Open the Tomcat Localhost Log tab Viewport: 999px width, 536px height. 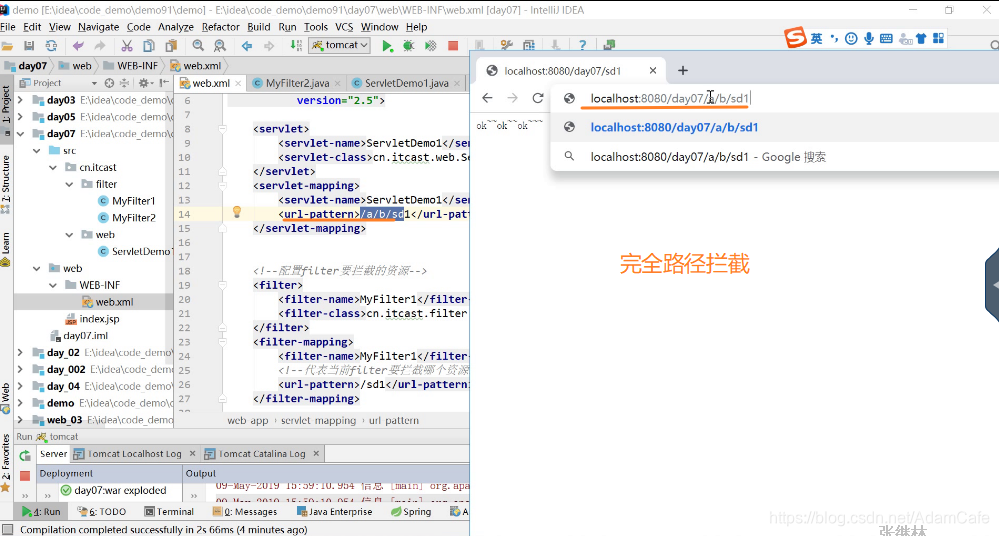pos(134,454)
